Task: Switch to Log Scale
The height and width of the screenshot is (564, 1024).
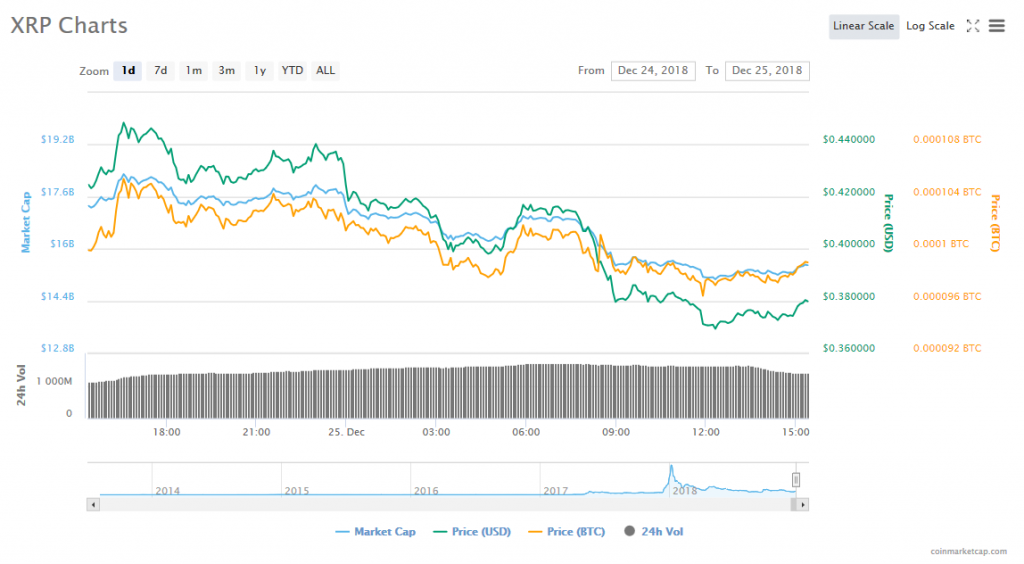Action: (x=930, y=26)
